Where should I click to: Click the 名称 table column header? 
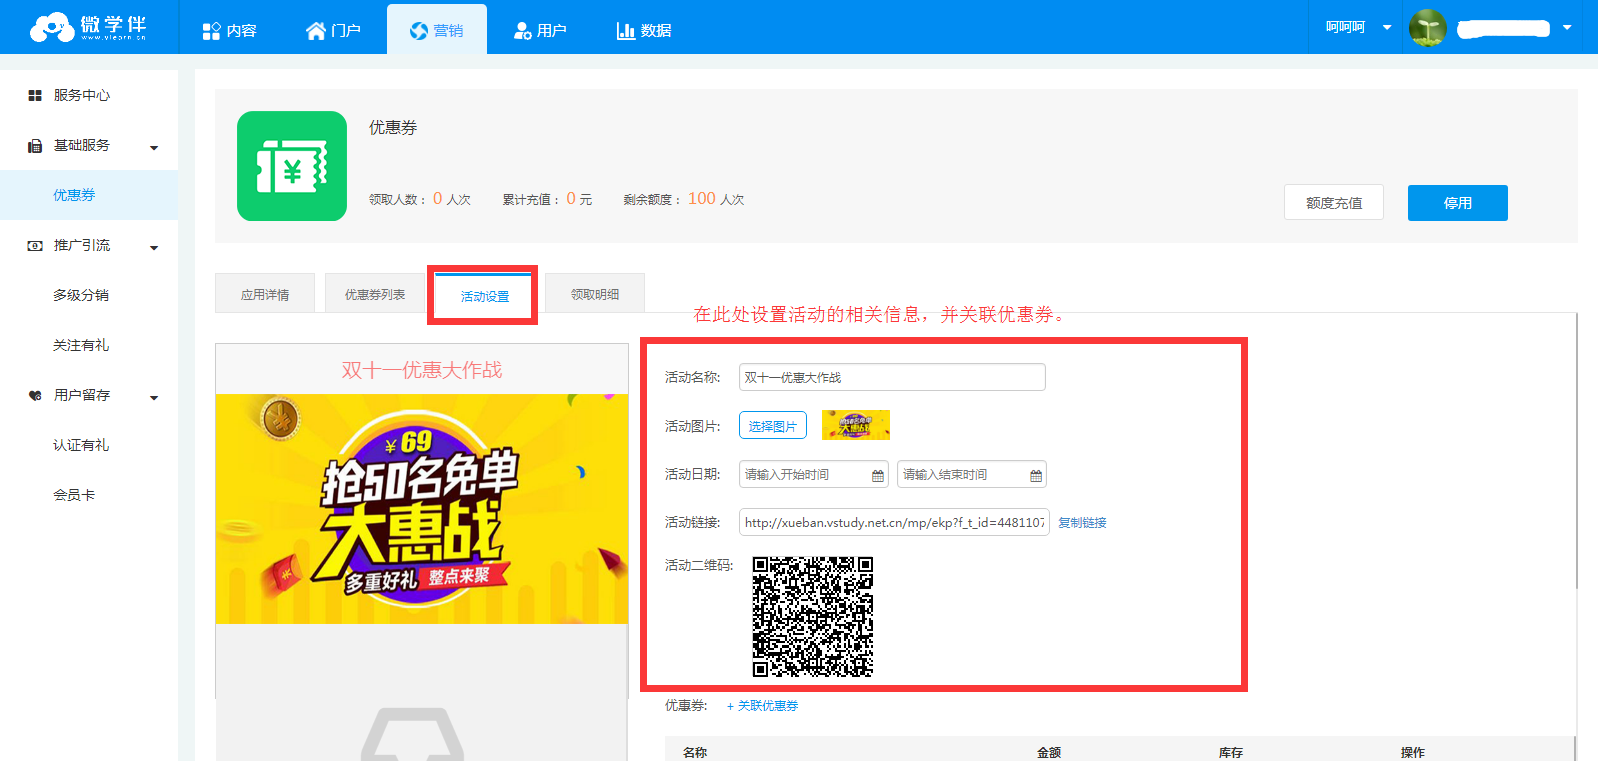pos(695,752)
